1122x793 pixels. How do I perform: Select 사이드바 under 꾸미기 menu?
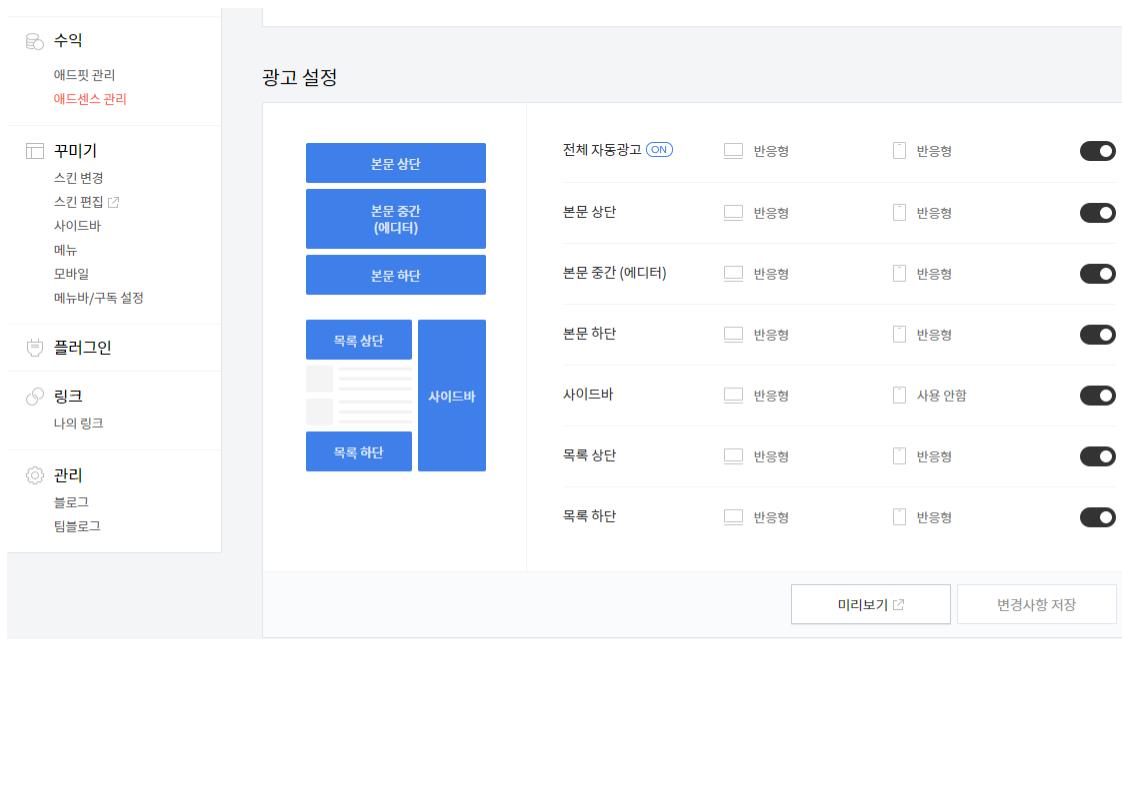tap(77, 226)
